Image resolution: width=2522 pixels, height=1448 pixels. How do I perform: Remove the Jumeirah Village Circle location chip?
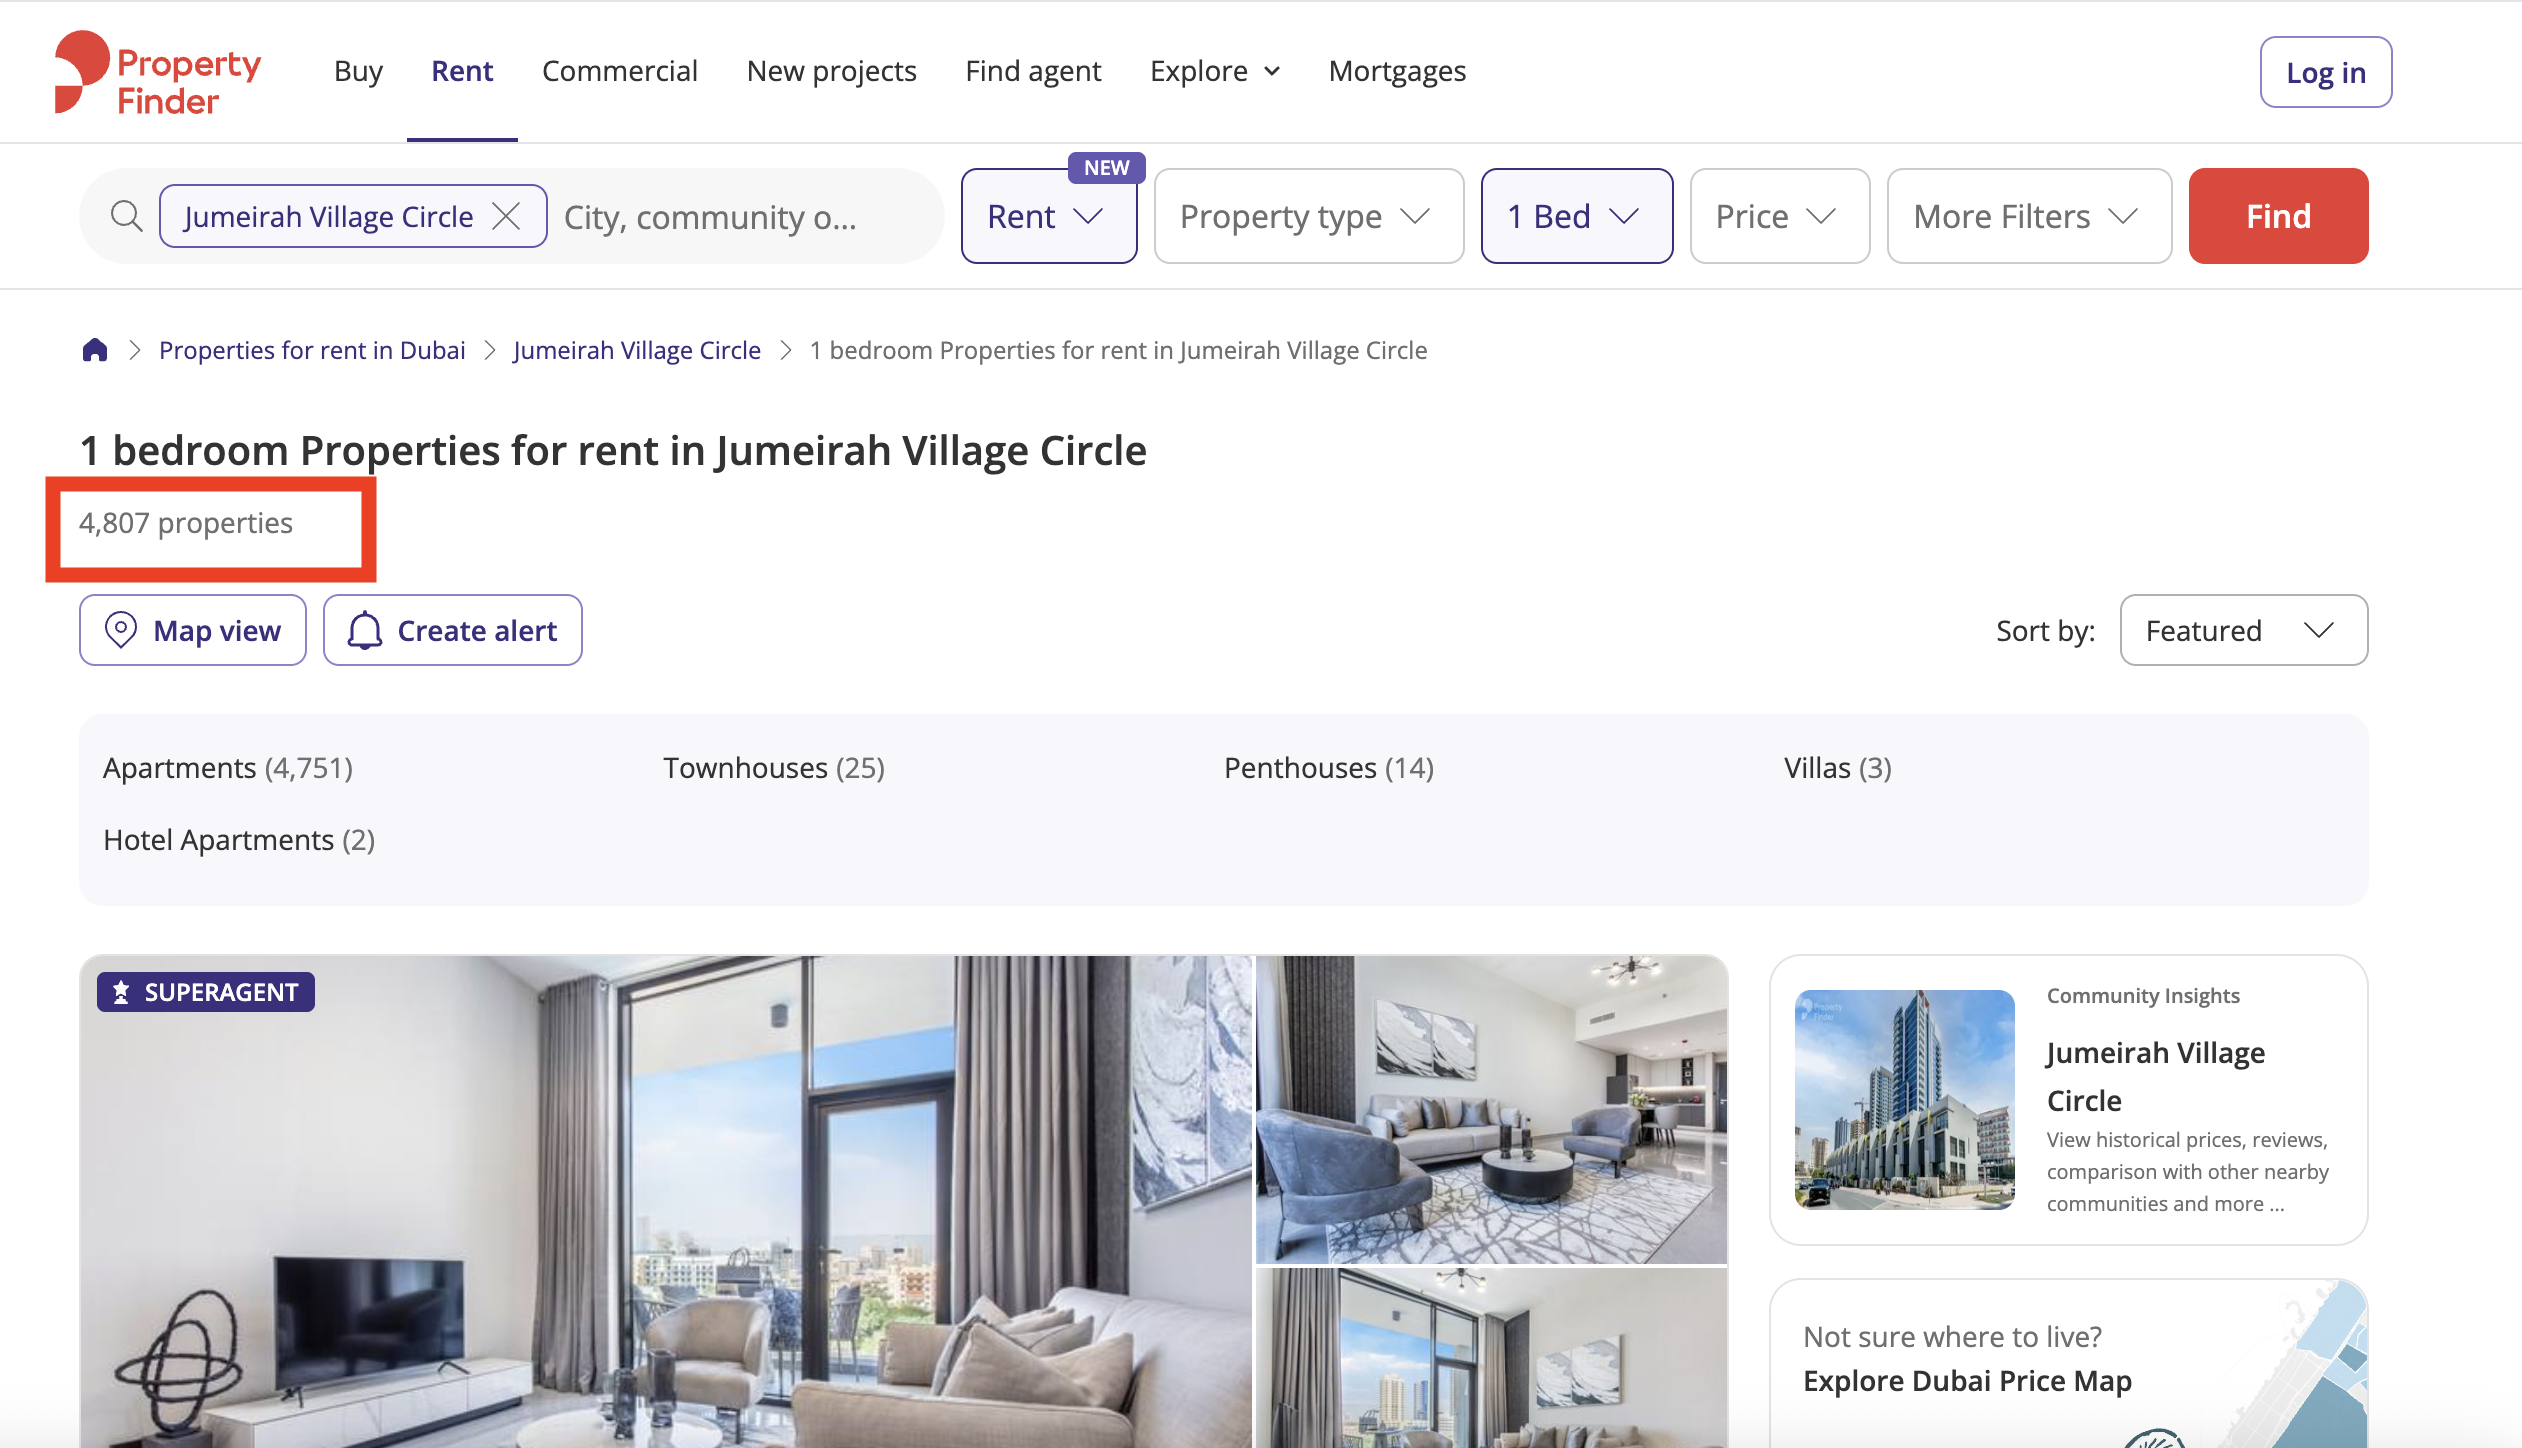click(x=507, y=216)
